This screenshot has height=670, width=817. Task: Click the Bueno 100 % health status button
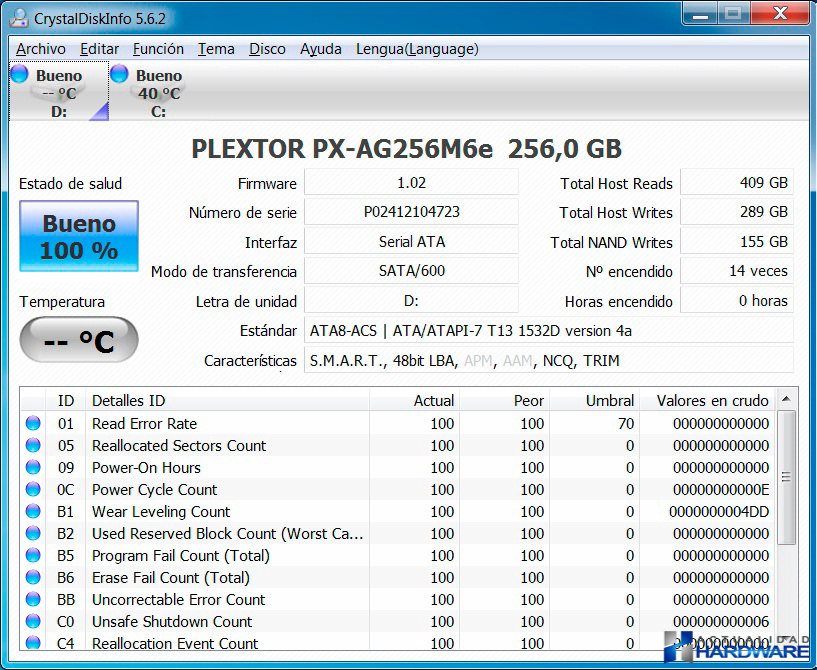[x=79, y=236]
